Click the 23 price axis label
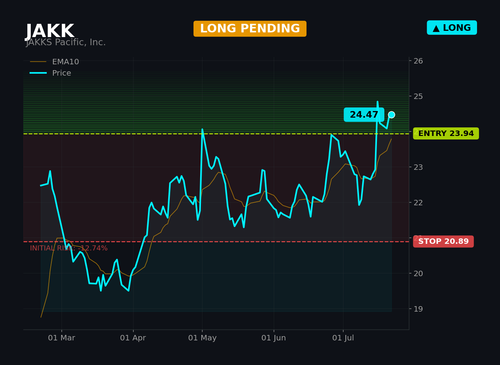 418,167
